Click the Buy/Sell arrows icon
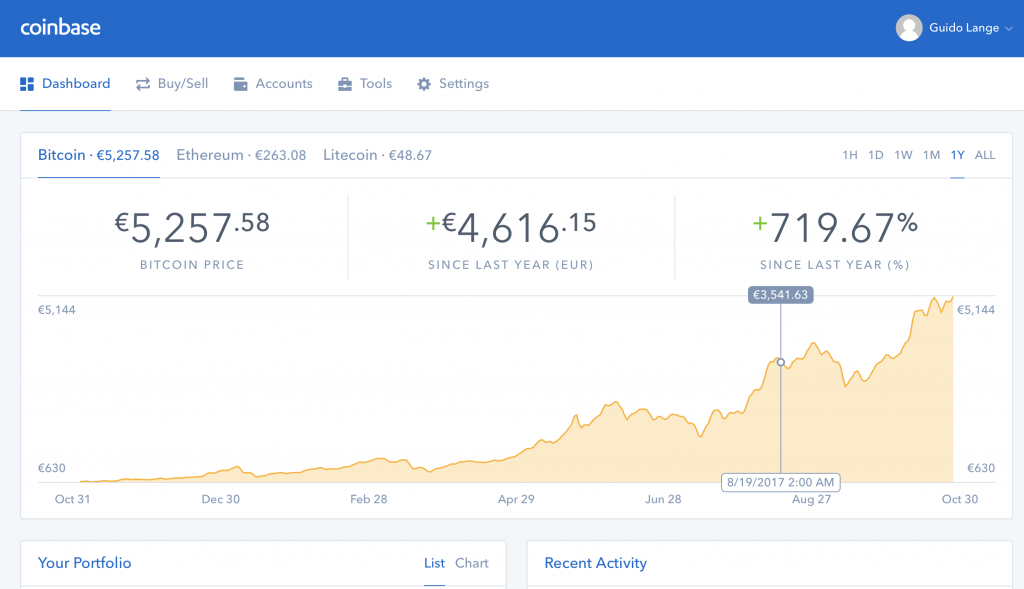 click(x=143, y=84)
